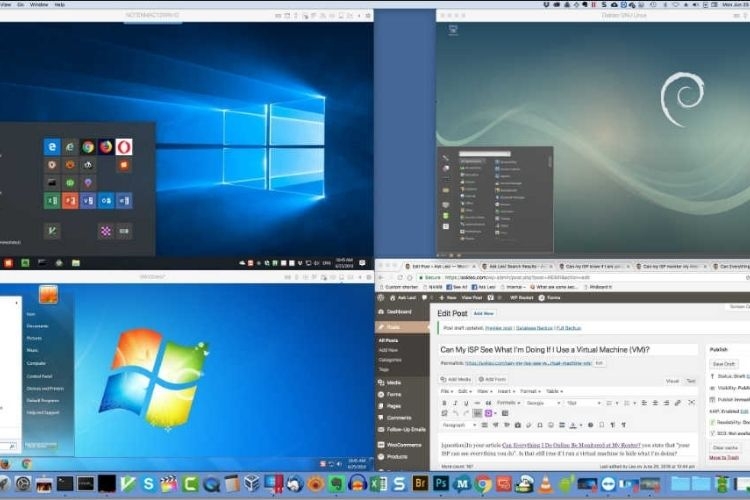Open Documents in Windows 7 start menu
The image size is (750, 500).
[x=37, y=326]
